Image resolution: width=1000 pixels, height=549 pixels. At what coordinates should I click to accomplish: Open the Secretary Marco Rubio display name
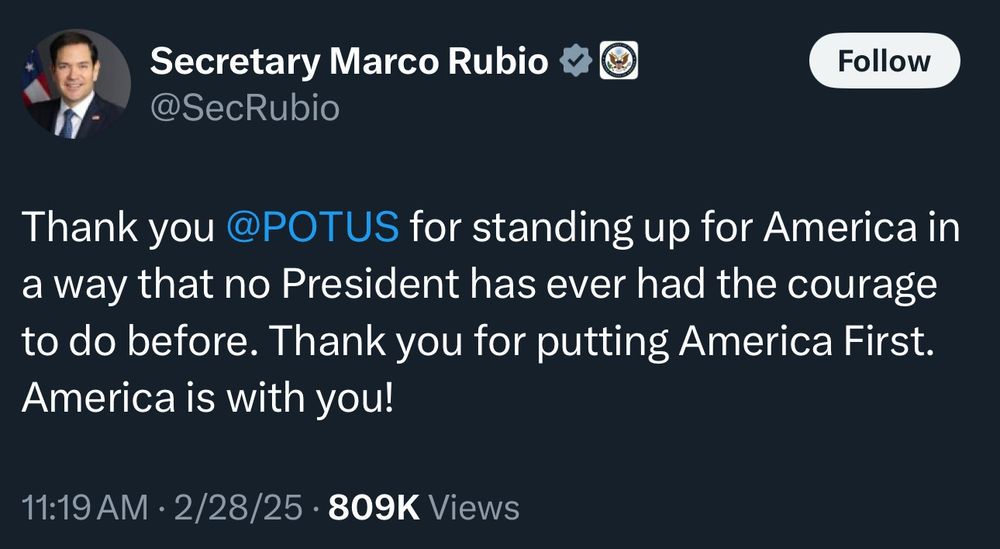[348, 62]
